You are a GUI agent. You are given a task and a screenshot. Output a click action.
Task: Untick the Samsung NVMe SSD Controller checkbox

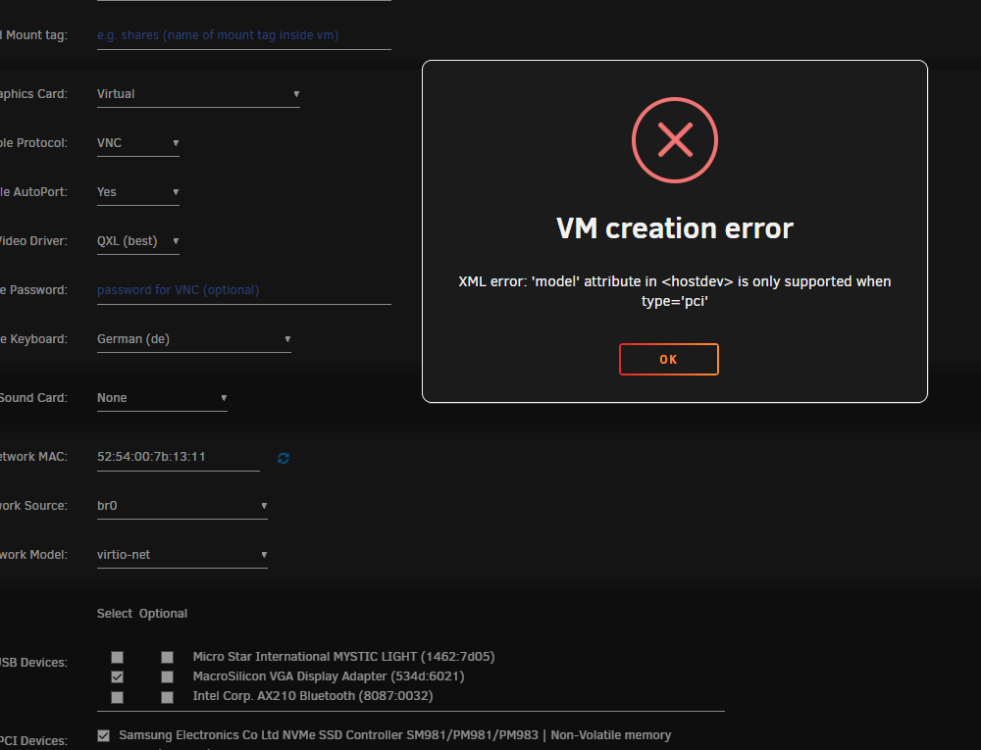pyautogui.click(x=104, y=736)
